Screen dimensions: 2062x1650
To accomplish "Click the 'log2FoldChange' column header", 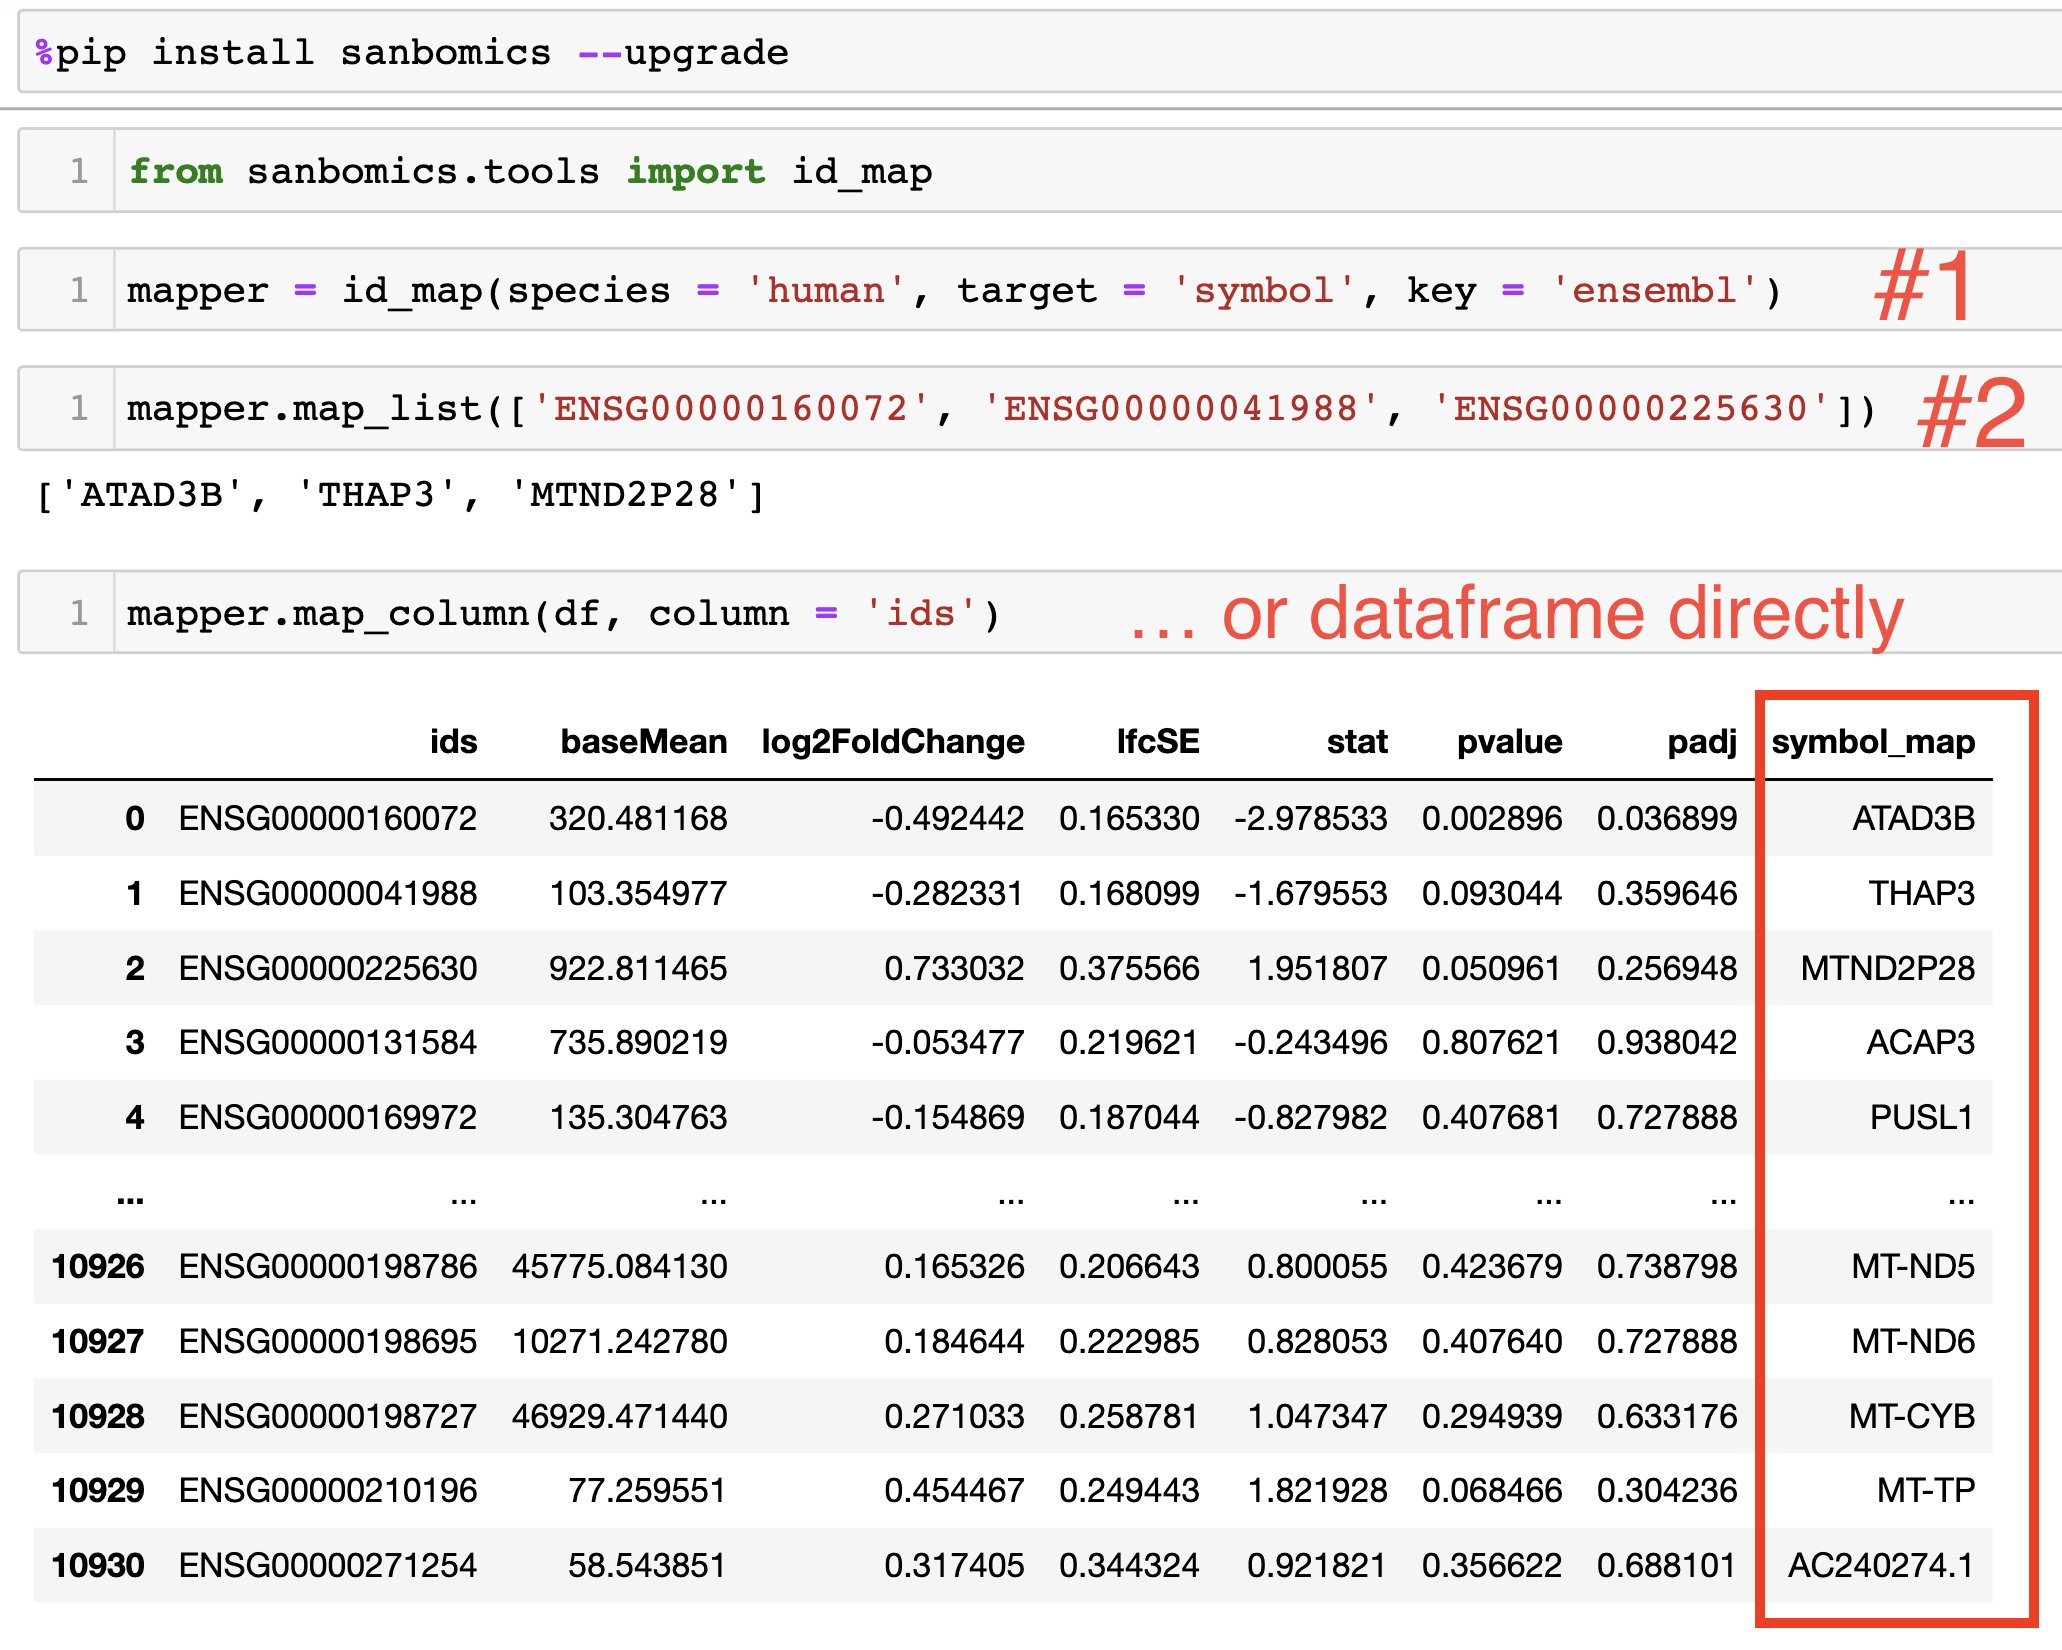I will 893,742.
